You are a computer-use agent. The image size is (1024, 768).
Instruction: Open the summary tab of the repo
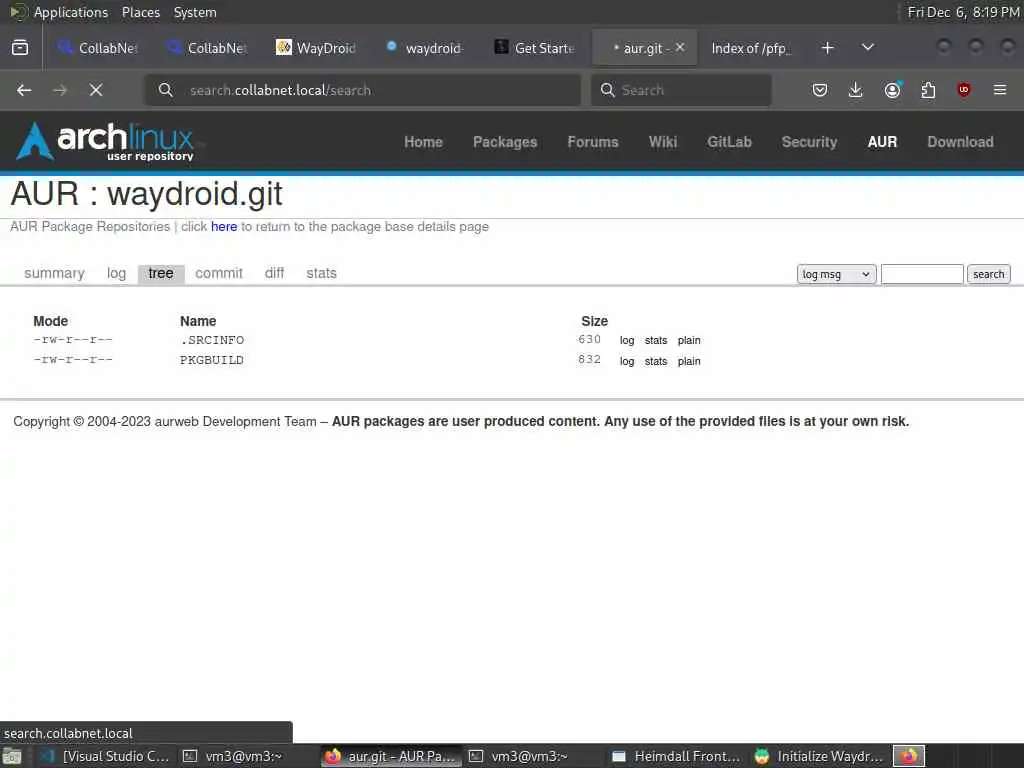(54, 273)
